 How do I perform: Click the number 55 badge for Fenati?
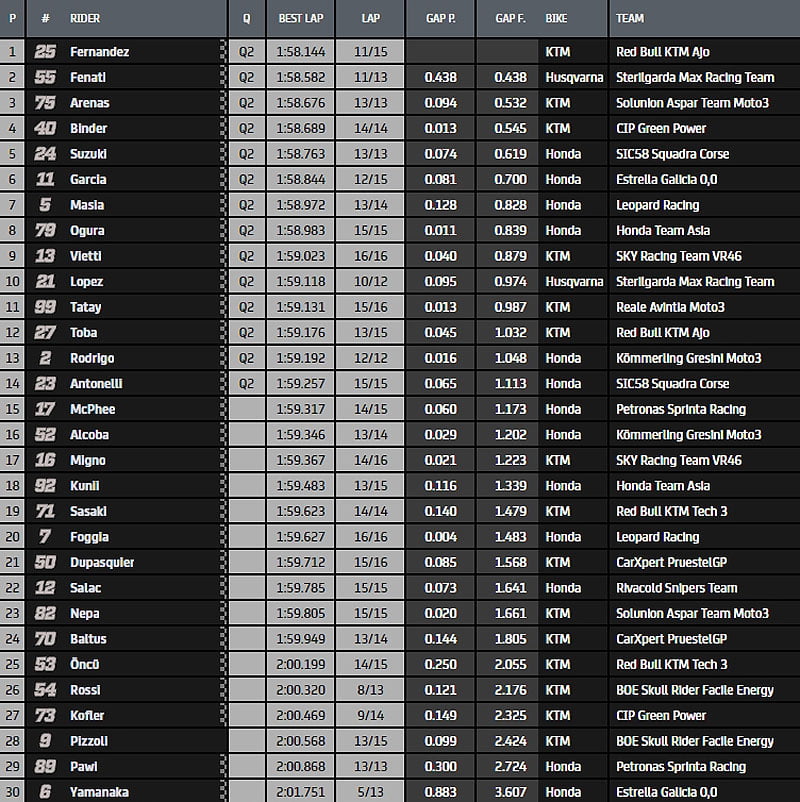coord(45,77)
